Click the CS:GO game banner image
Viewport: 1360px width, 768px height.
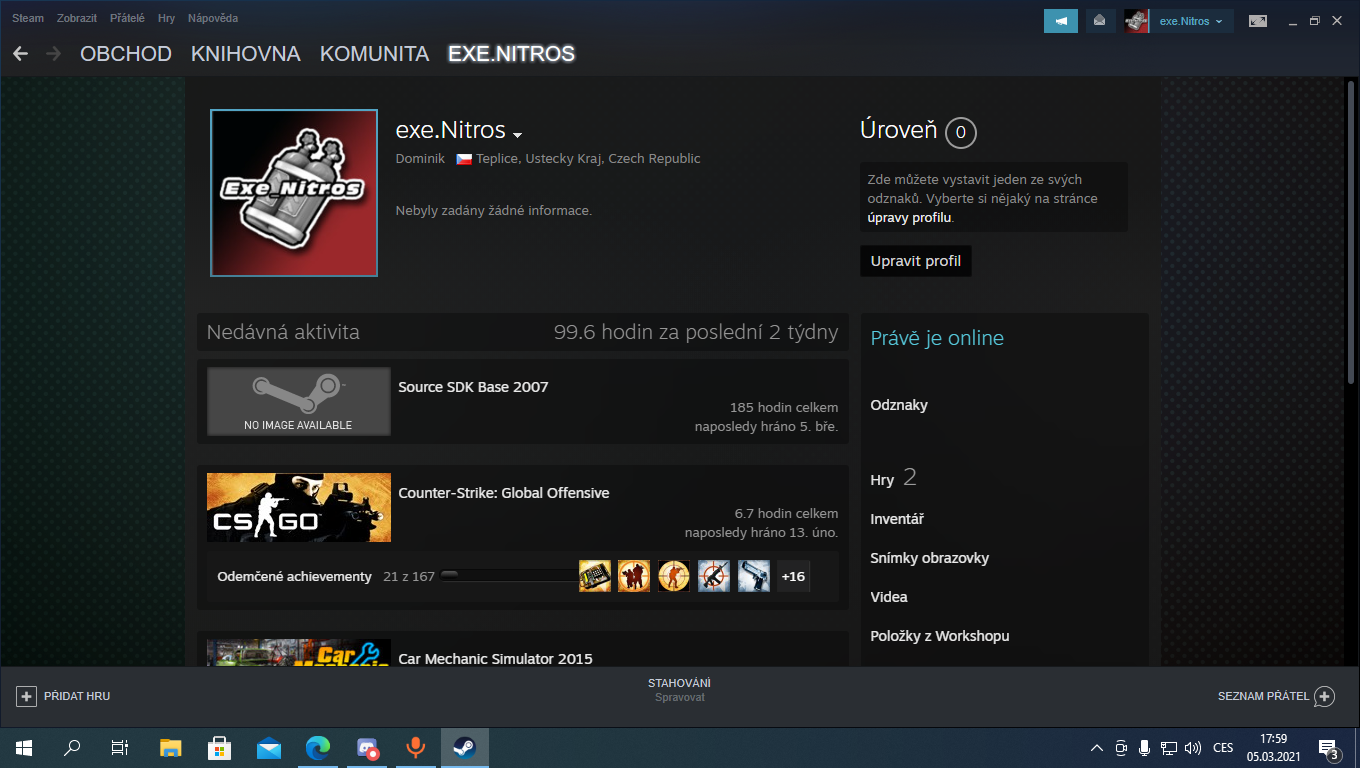pos(299,508)
